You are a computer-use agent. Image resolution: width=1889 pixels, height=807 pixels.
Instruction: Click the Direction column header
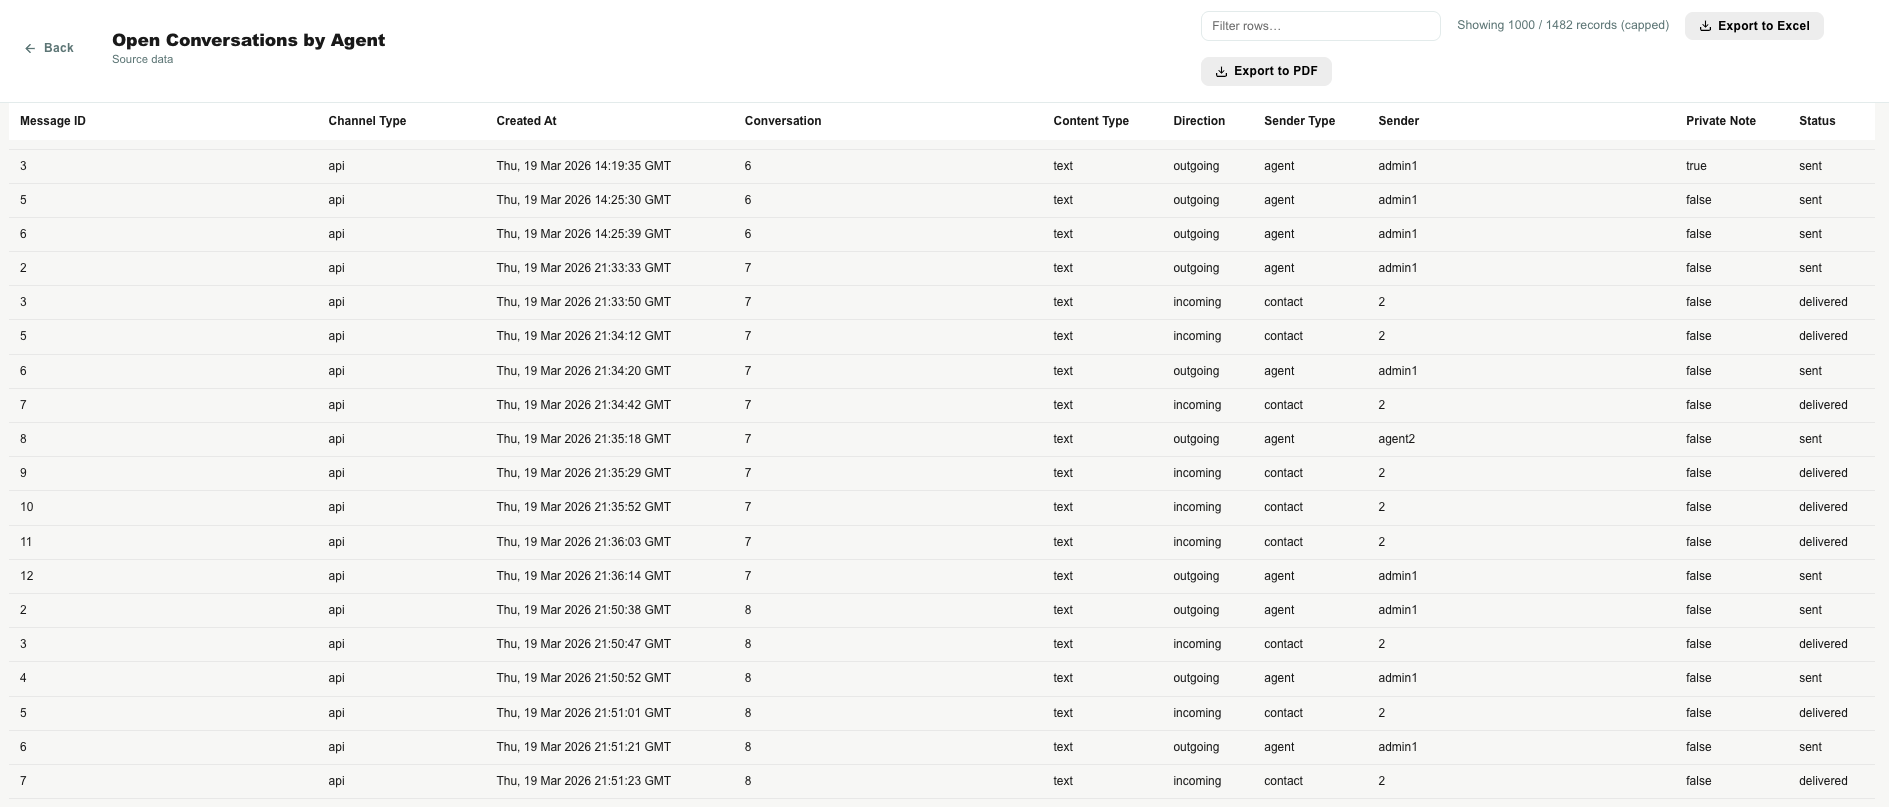1199,121
